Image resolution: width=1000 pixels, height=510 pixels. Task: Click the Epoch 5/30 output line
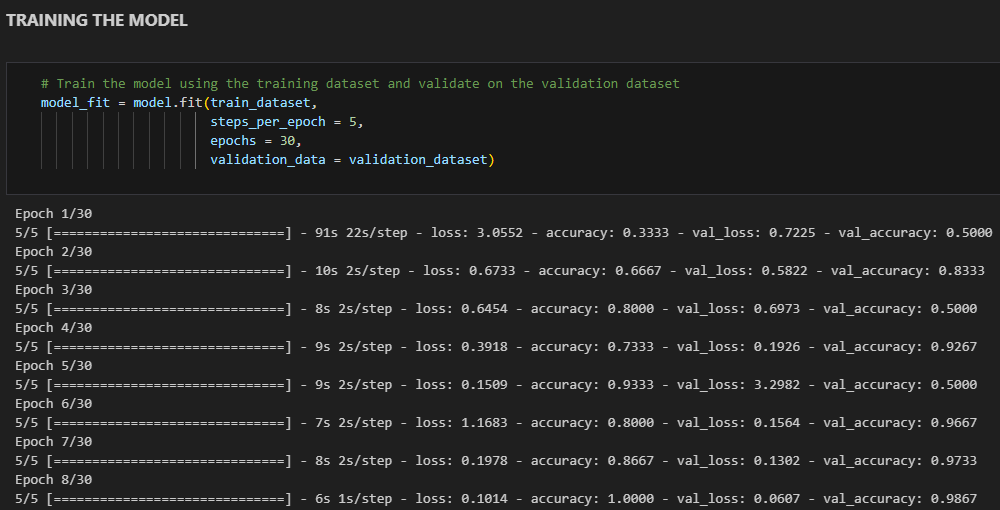54,366
